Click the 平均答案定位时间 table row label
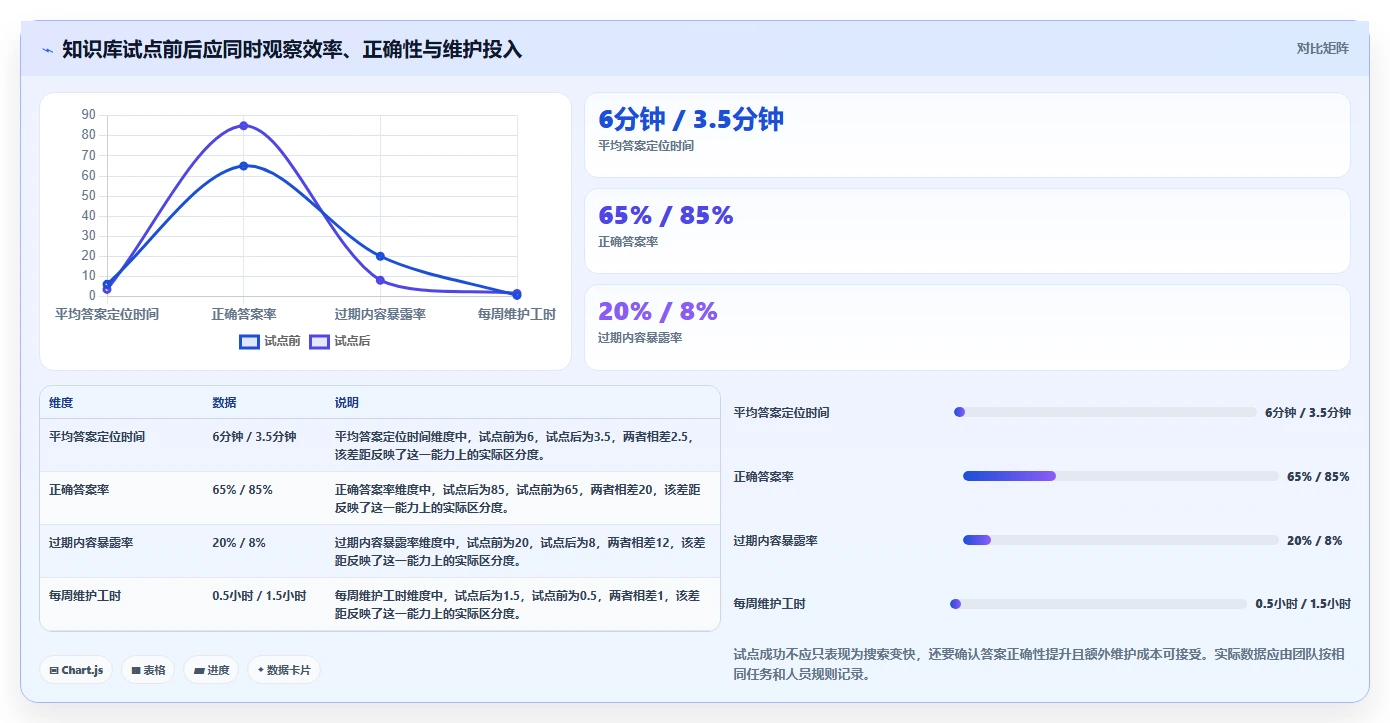Screen dimensions: 1390x723 [97, 437]
